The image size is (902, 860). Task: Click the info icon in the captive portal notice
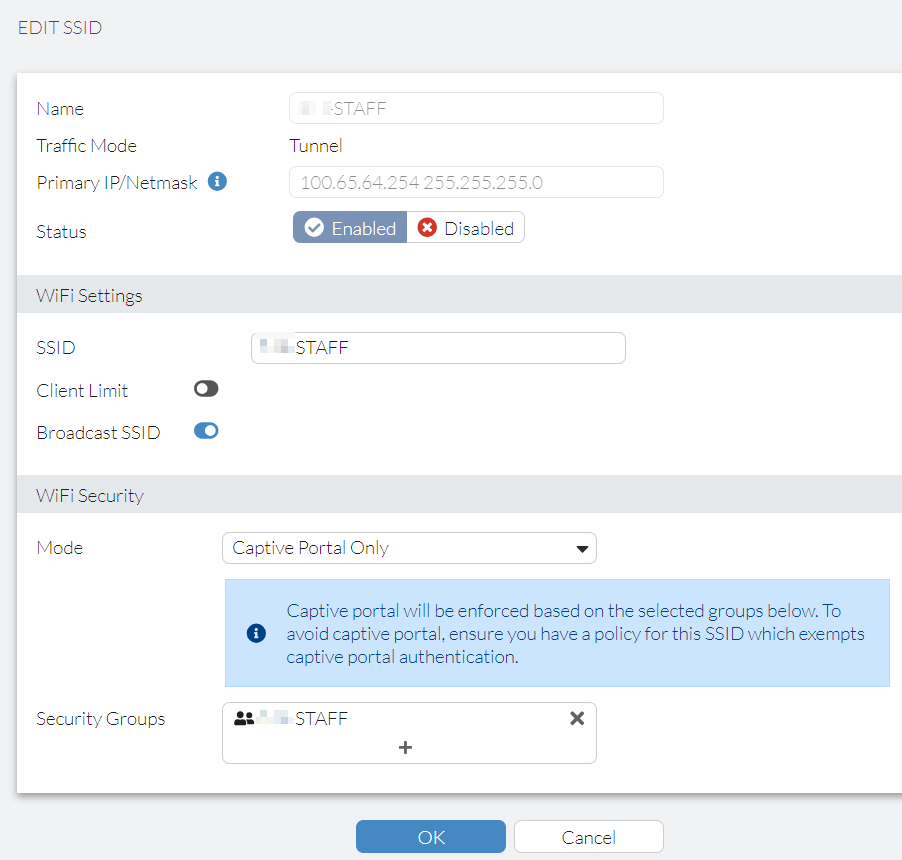(x=255, y=632)
